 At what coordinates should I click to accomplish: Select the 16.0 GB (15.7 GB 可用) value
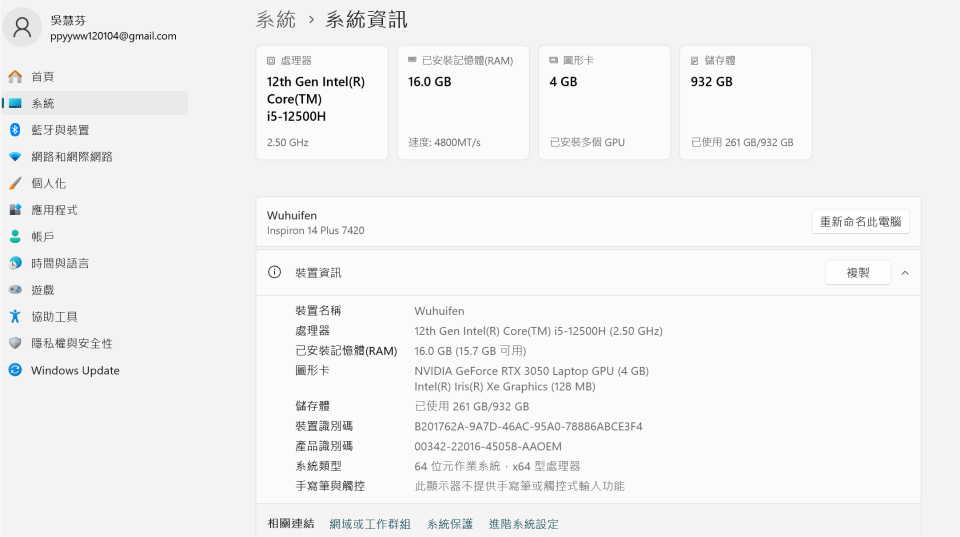[x=470, y=351]
